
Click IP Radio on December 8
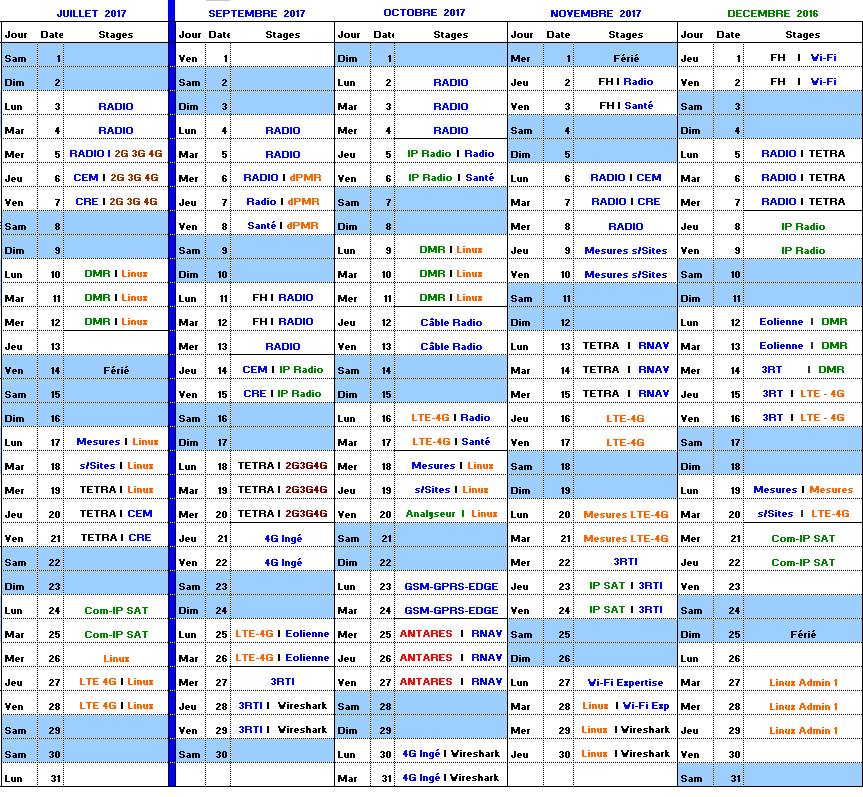coord(803,226)
